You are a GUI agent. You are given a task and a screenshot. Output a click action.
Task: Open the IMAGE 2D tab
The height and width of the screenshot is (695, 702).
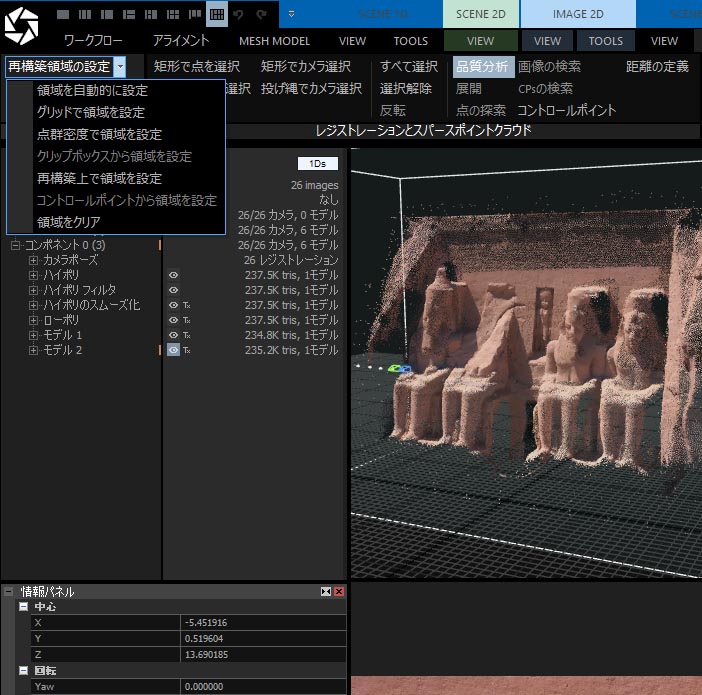578,15
